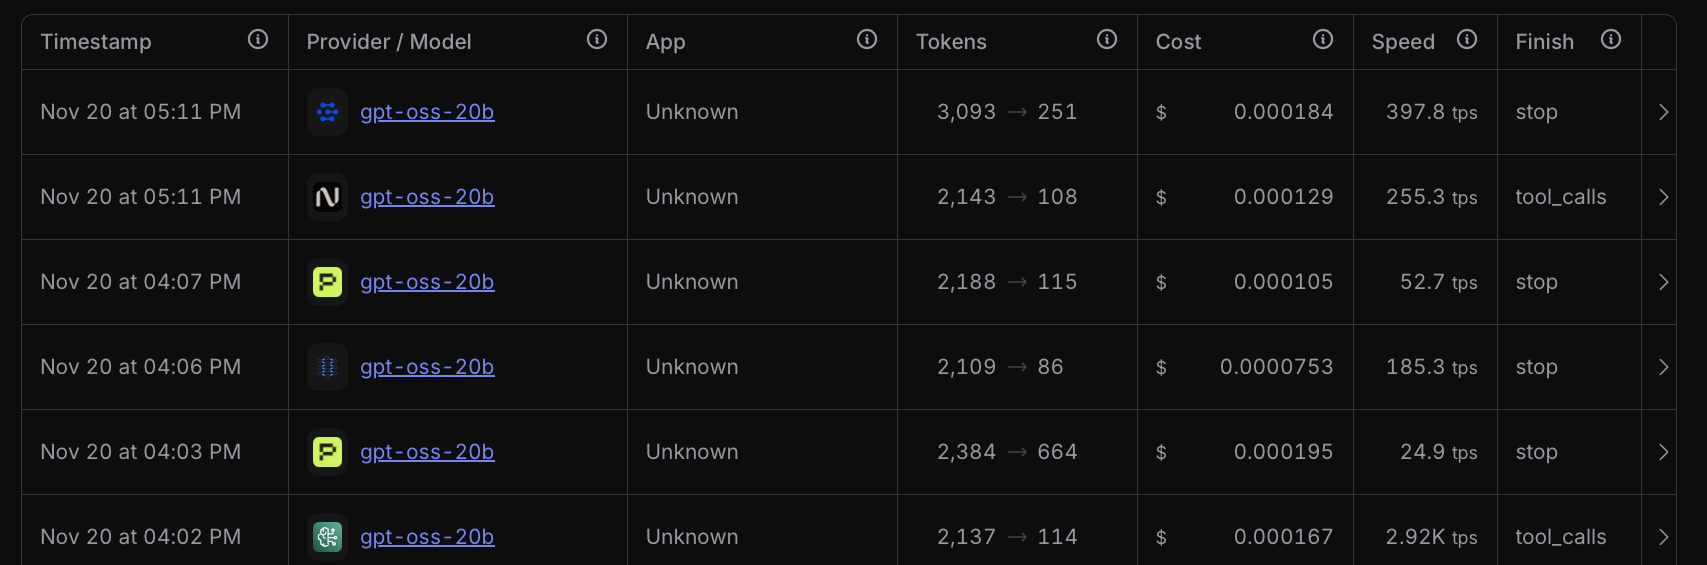Click the Speed column info icon
This screenshot has height=565, width=1707.
pos(1467,40)
